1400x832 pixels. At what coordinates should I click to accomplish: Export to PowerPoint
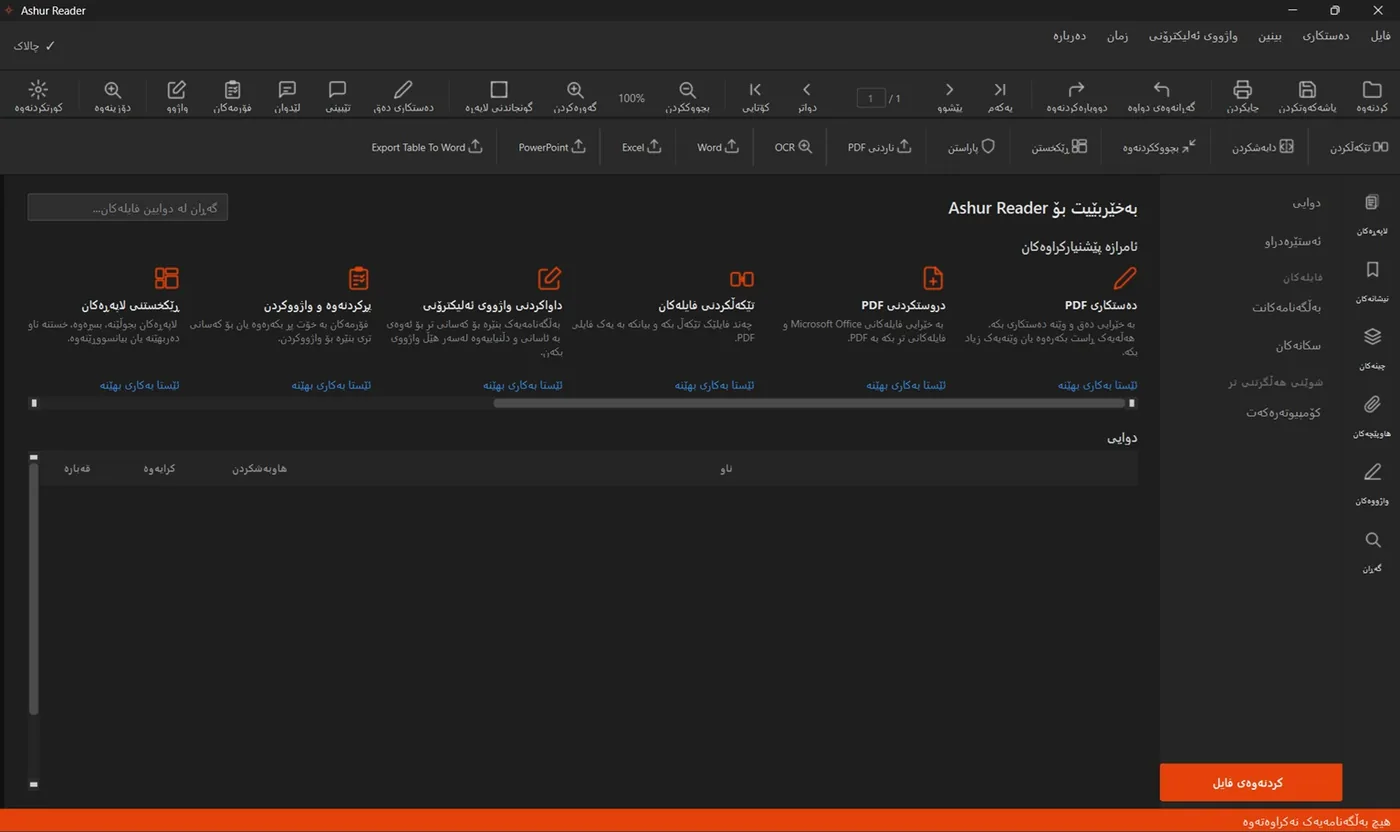(552, 147)
